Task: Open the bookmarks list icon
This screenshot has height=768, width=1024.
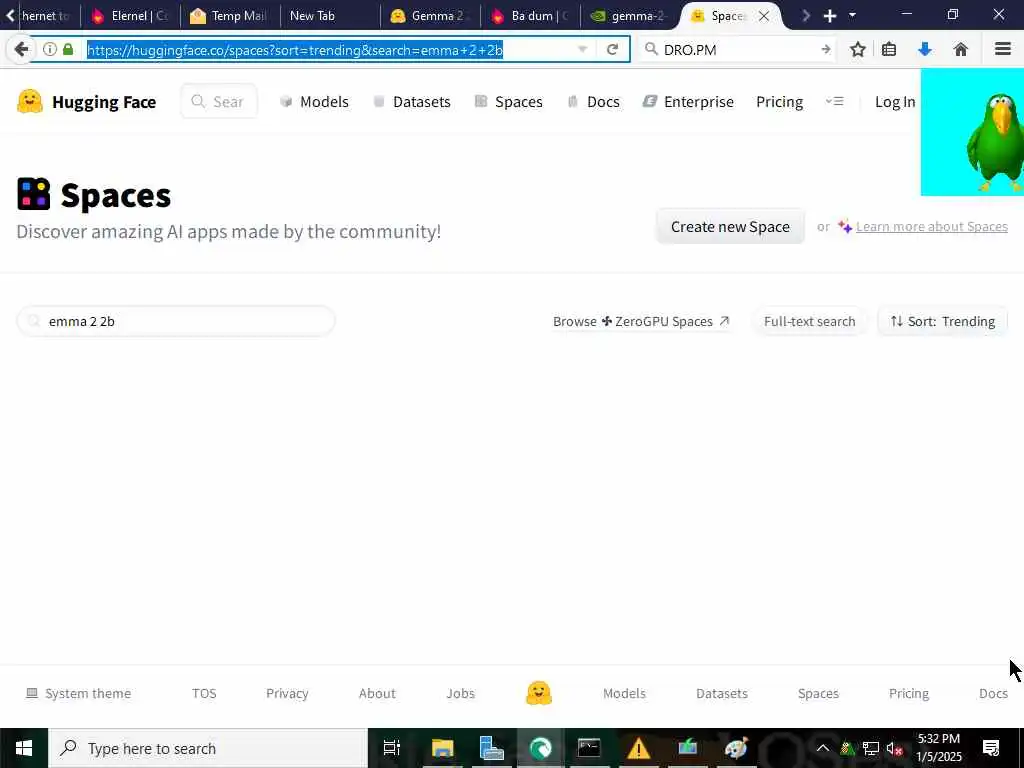Action: click(x=889, y=49)
